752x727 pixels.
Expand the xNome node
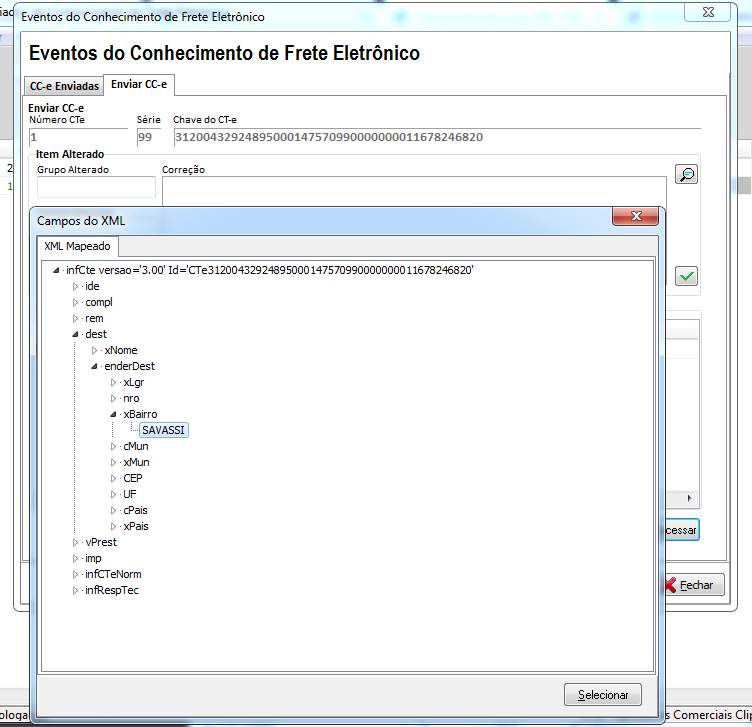[94, 351]
